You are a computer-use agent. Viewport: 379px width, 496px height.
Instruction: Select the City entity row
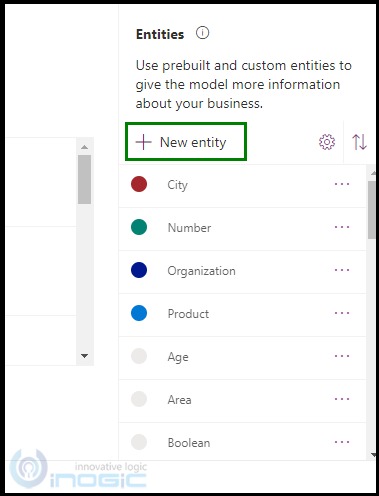click(x=242, y=185)
